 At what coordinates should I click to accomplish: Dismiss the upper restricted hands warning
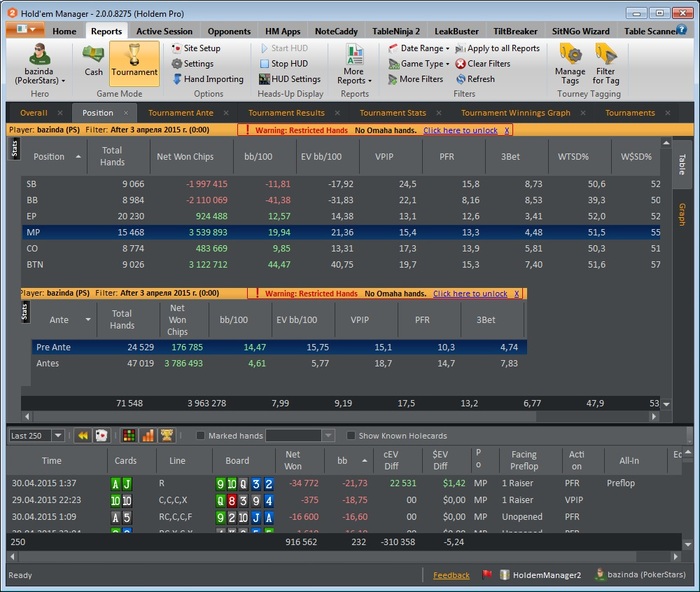pyautogui.click(x=507, y=130)
